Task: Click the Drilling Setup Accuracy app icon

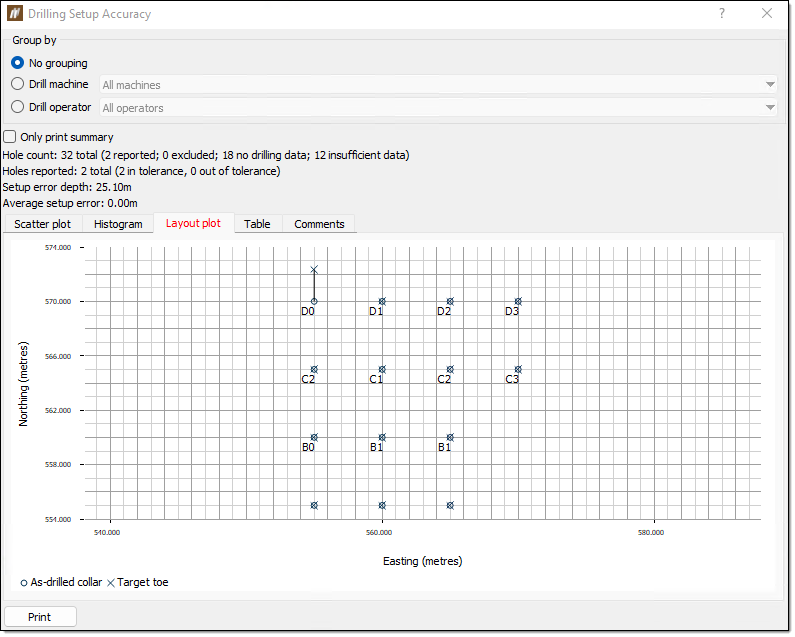Action: click(x=15, y=13)
